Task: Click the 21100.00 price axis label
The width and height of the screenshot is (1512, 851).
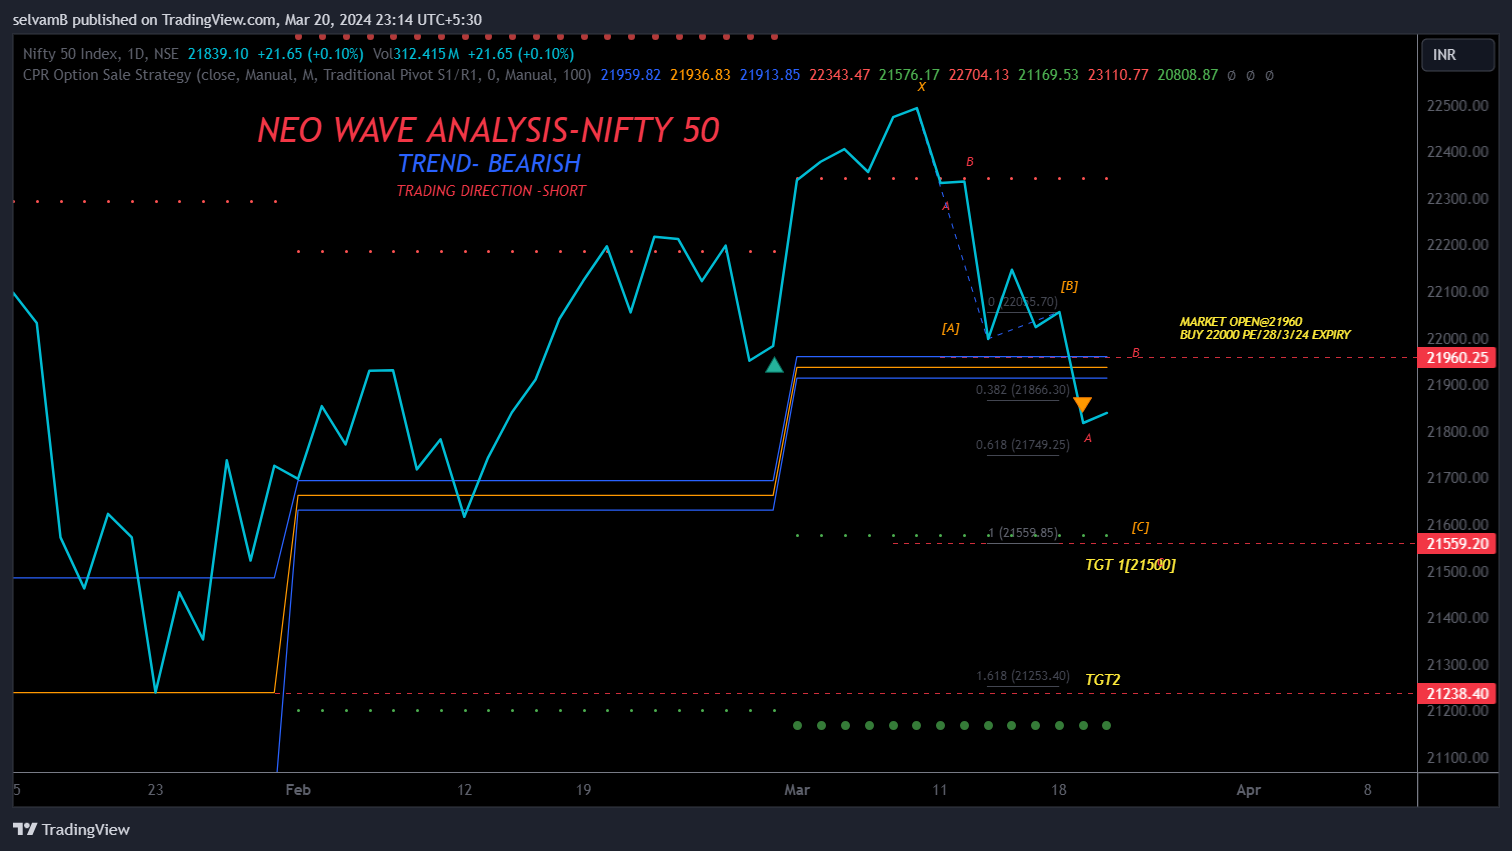Action: click(1457, 758)
